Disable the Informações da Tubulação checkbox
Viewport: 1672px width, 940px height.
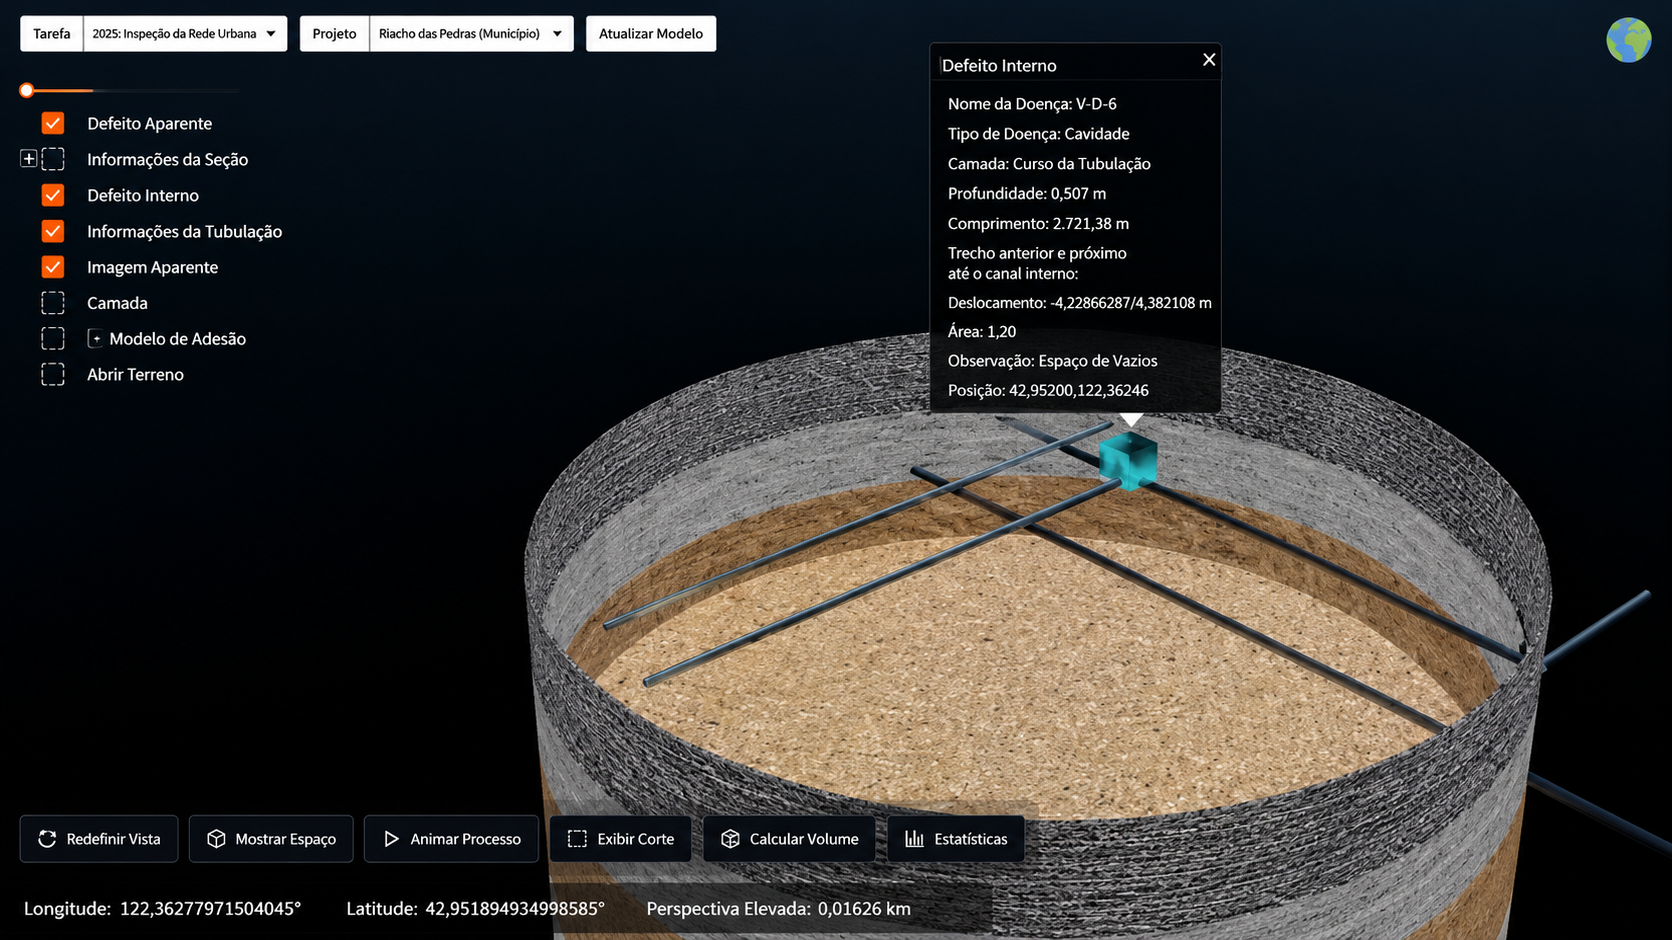coord(53,231)
